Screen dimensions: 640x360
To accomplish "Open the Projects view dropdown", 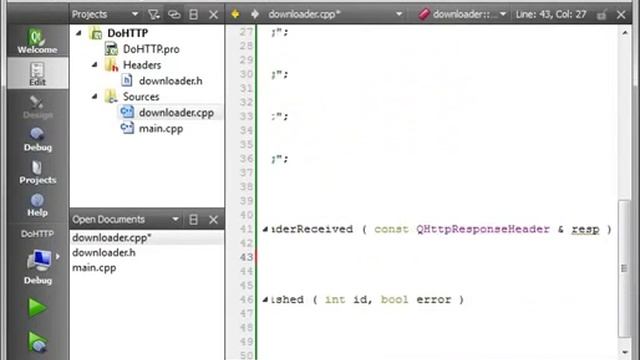I will click(135, 14).
